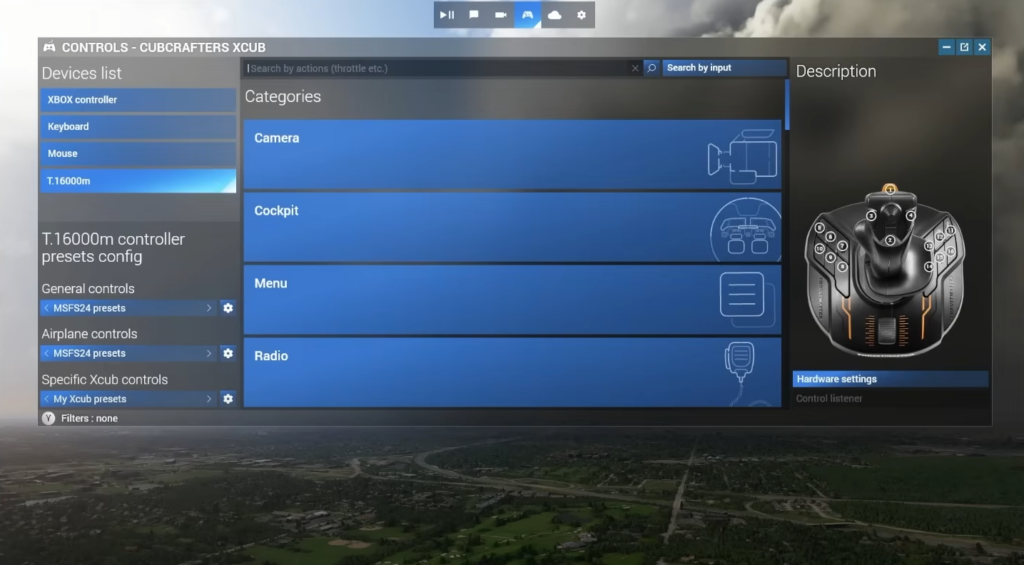The height and width of the screenshot is (565, 1024).
Task: Click the Cockpit category yoke icon
Action: tap(746, 229)
